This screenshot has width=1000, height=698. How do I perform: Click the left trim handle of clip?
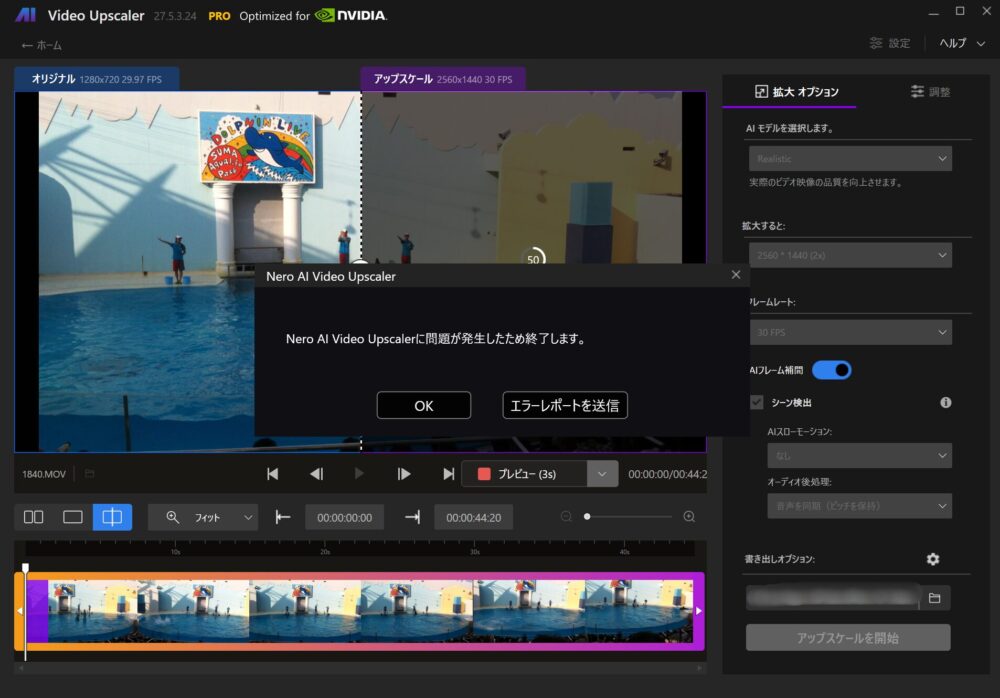[x=19, y=611]
